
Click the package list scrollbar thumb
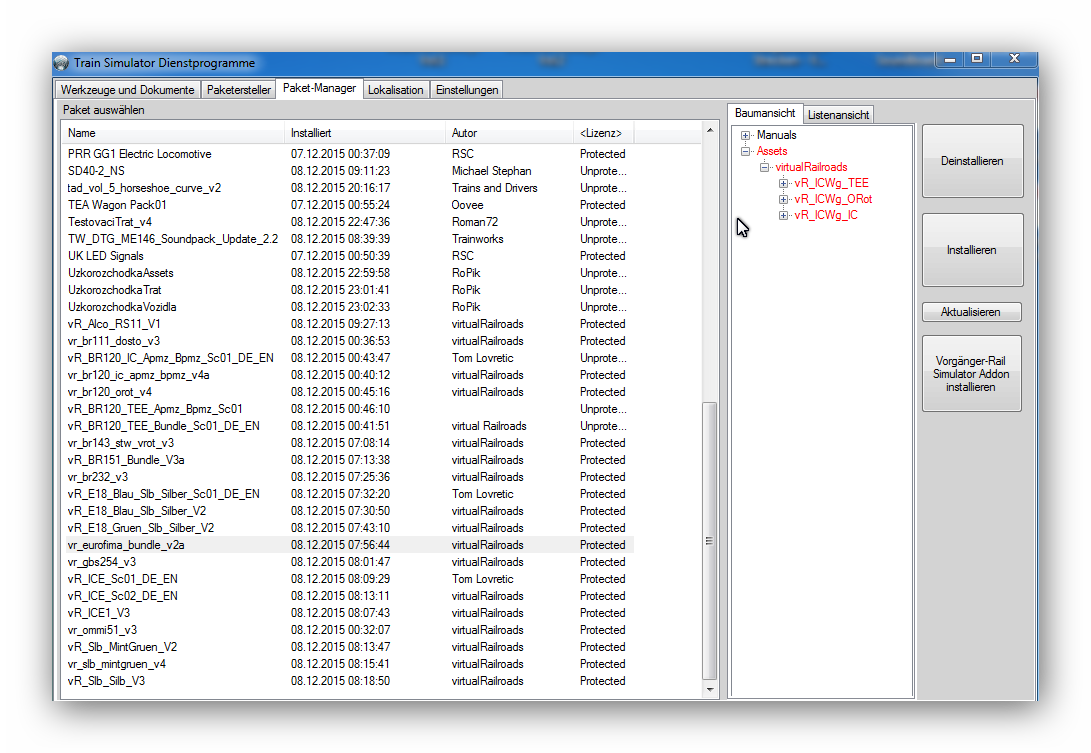click(x=710, y=541)
